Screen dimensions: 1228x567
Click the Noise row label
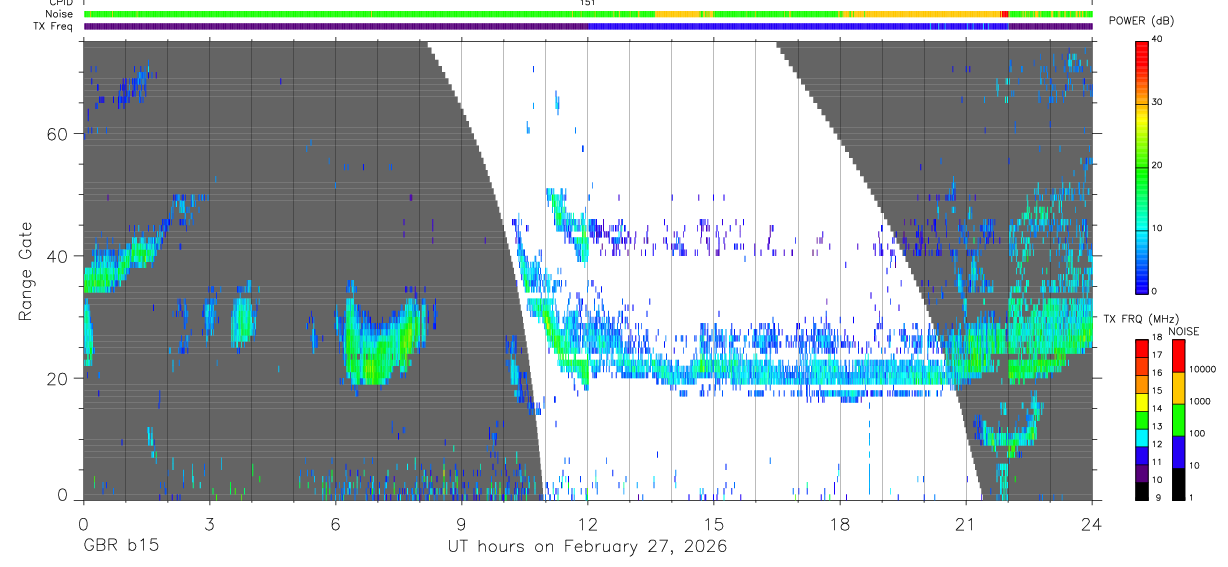click(x=61, y=14)
